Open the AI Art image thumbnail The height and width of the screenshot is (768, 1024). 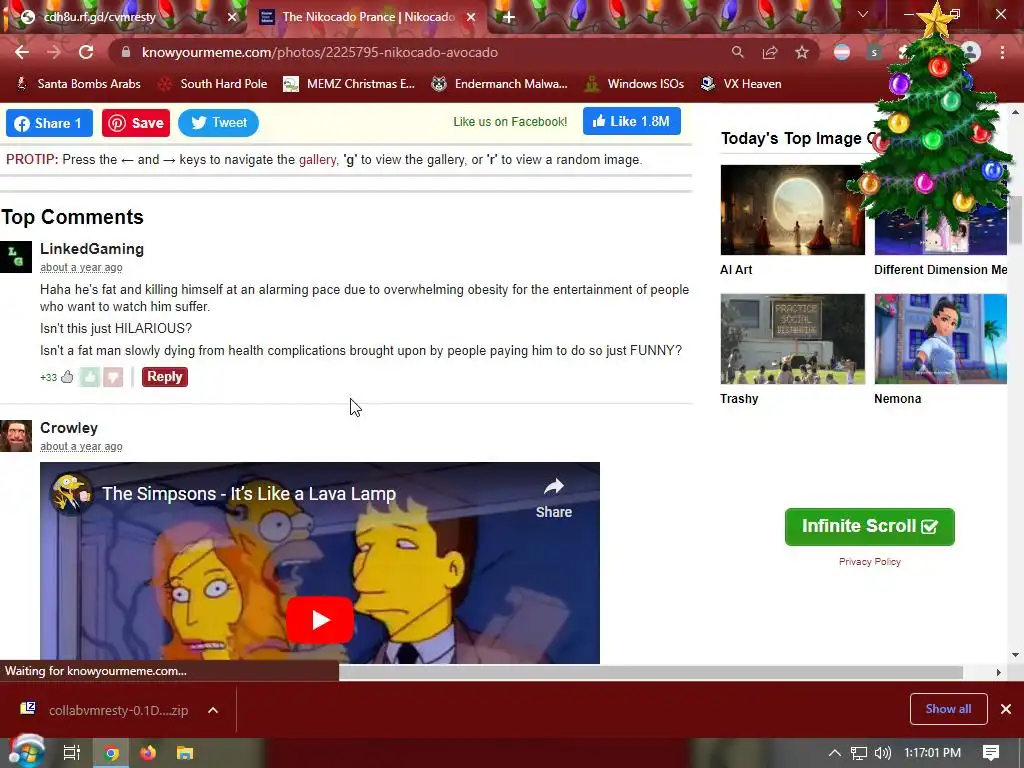coord(792,210)
